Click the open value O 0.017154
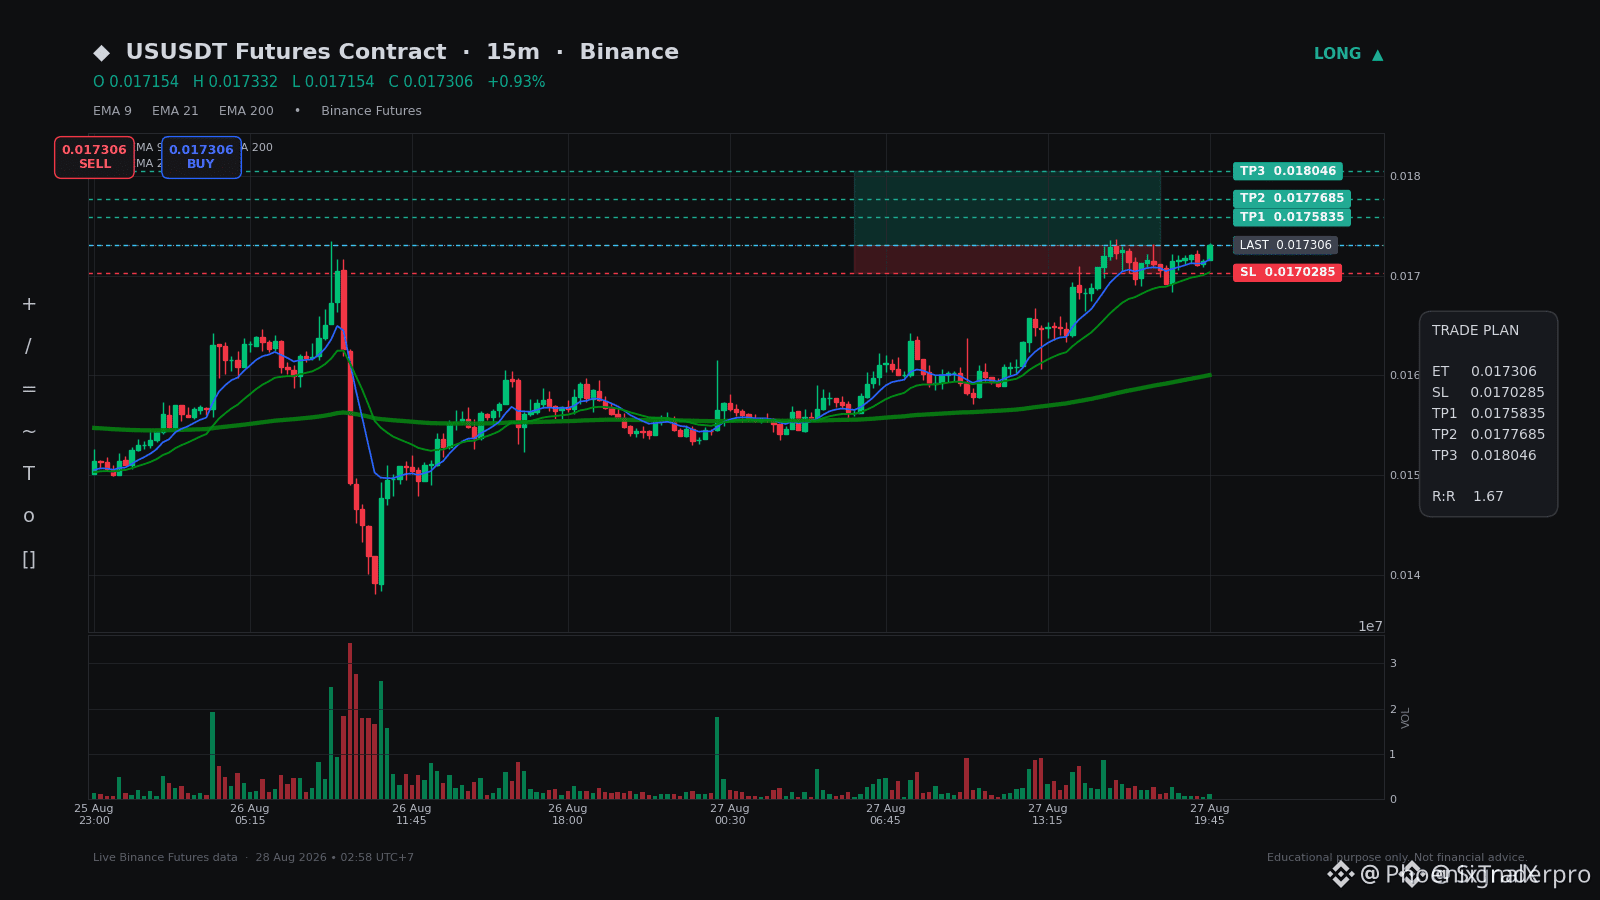This screenshot has width=1600, height=900. [136, 82]
